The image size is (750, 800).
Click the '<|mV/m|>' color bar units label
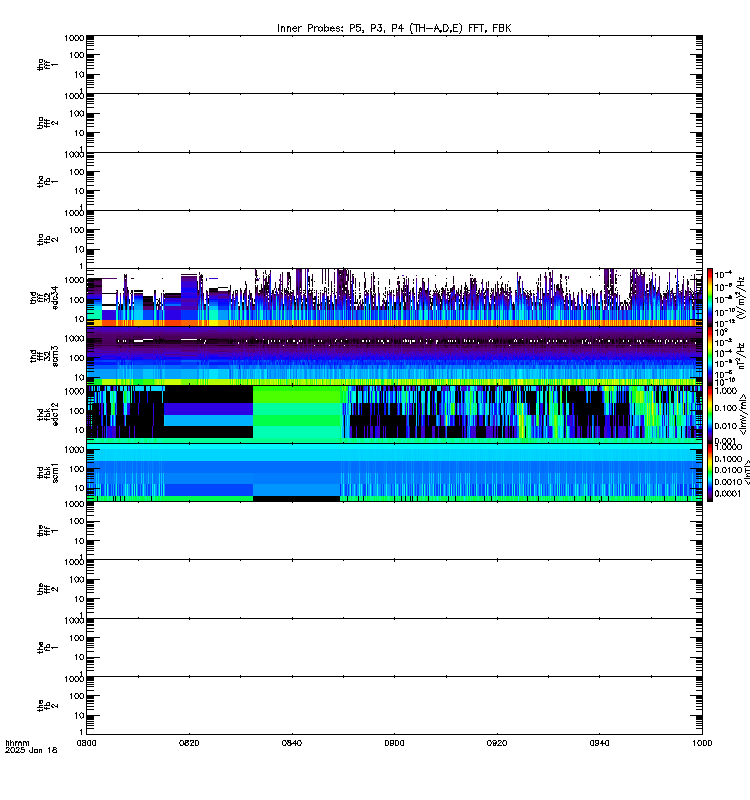(x=743, y=414)
